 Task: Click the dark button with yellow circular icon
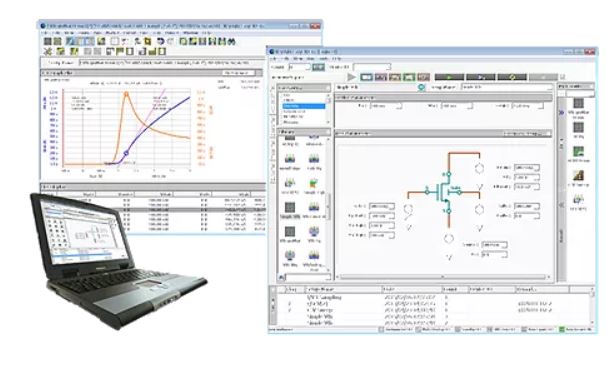coord(512,77)
